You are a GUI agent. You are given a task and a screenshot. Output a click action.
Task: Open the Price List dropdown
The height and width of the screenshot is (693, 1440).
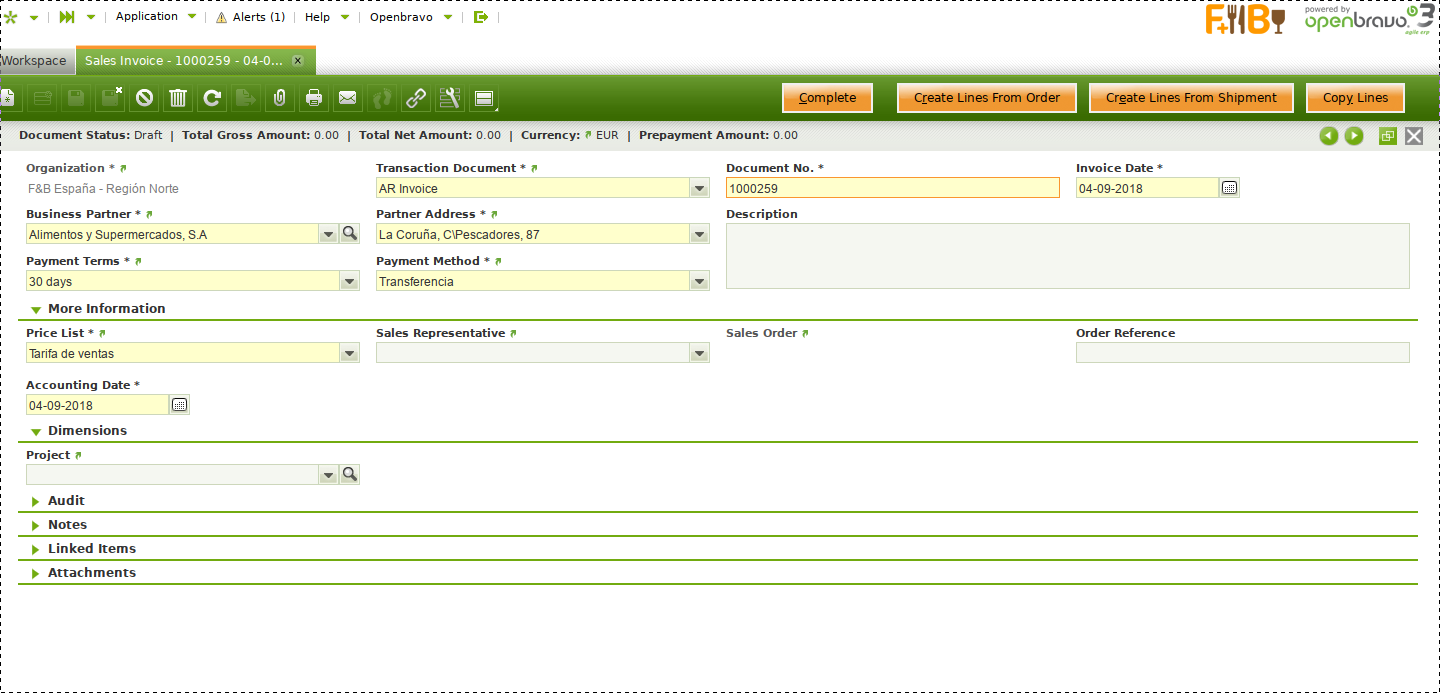coord(349,353)
